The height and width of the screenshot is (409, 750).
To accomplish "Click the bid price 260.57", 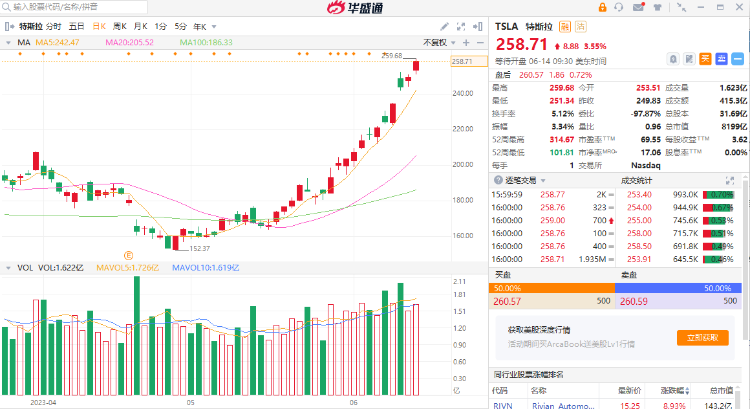I will (507, 301).
